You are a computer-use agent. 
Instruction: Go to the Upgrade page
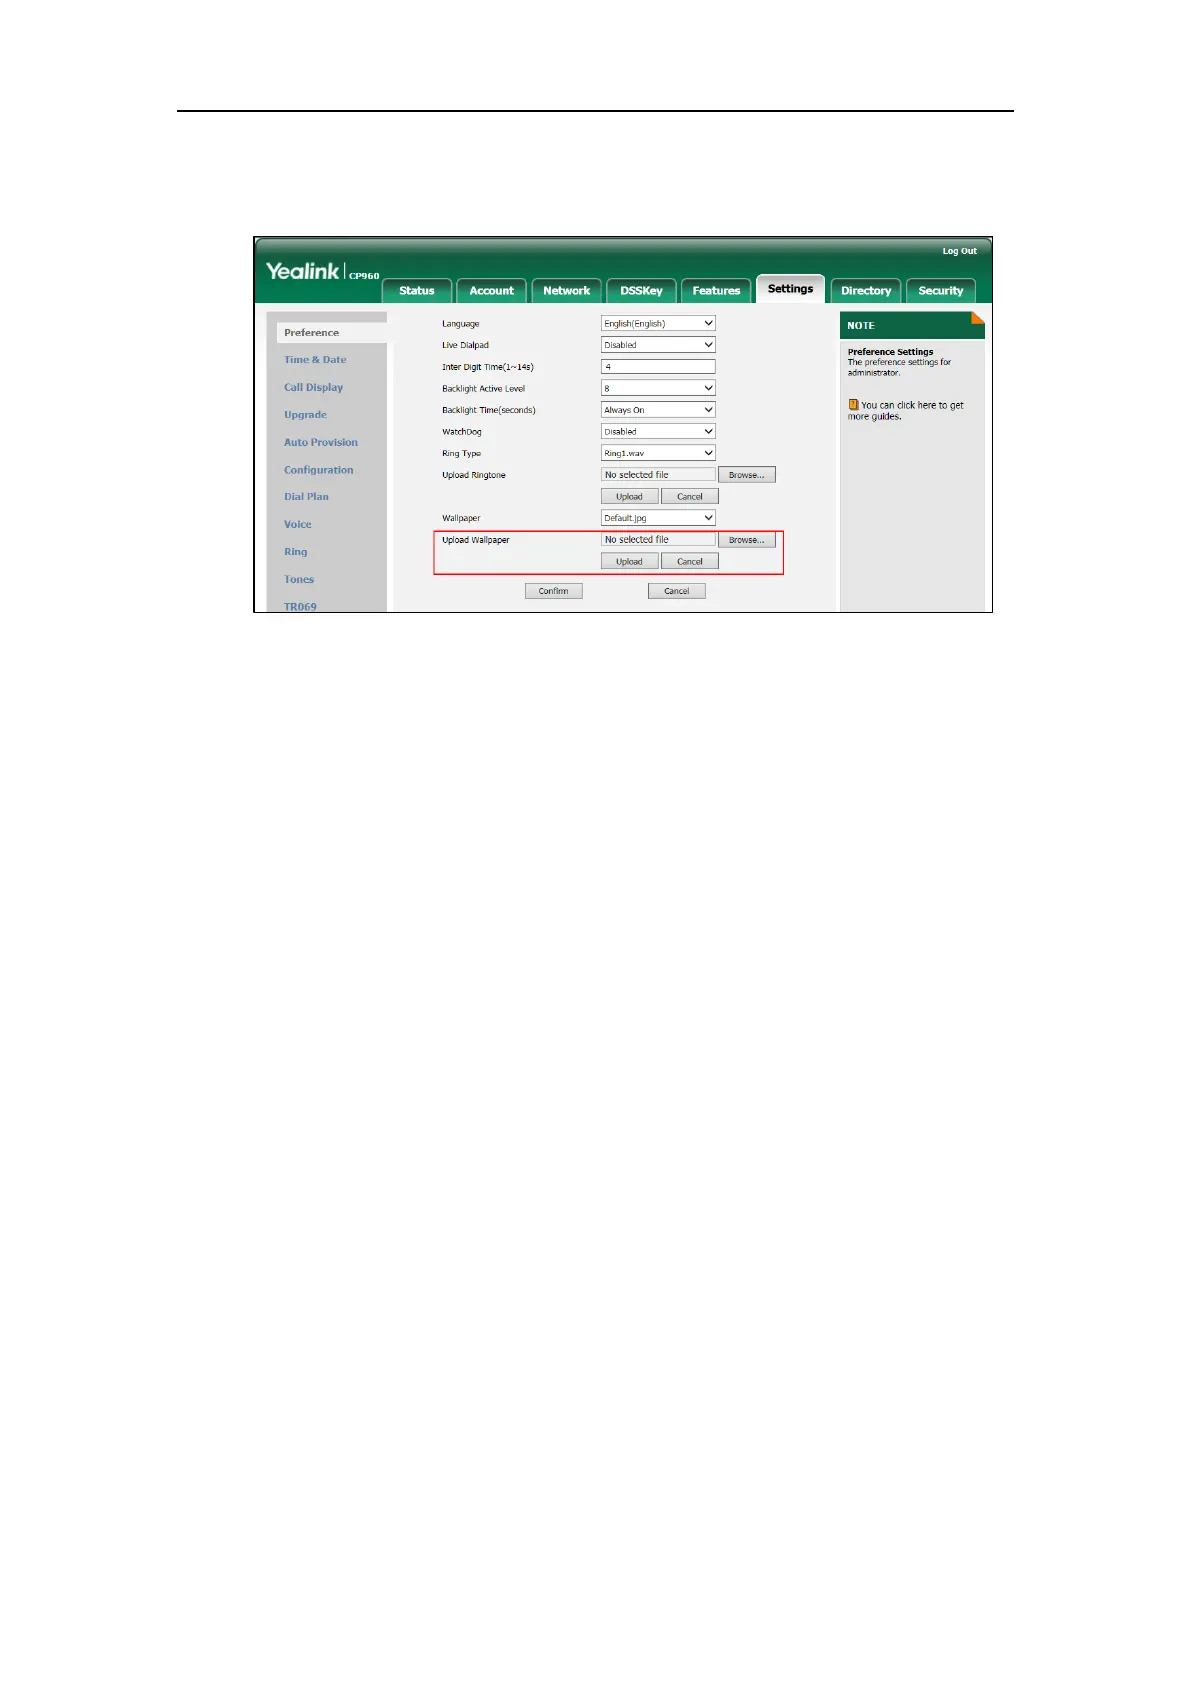point(305,415)
